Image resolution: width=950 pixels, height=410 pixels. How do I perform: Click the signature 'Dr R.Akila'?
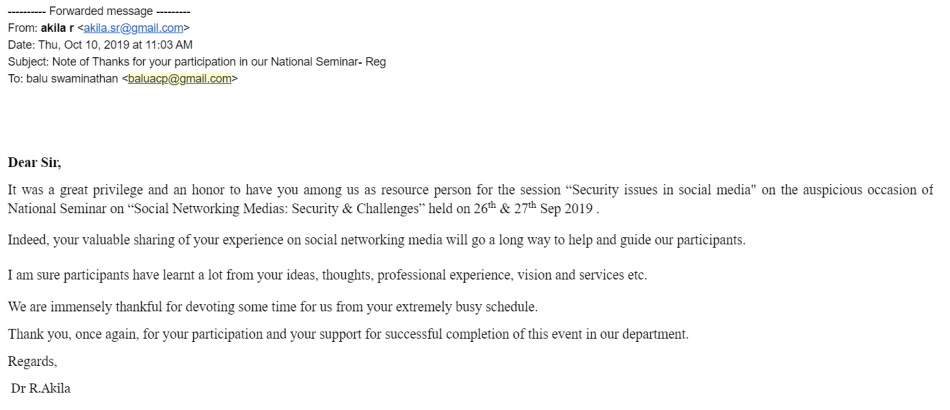pos(39,387)
